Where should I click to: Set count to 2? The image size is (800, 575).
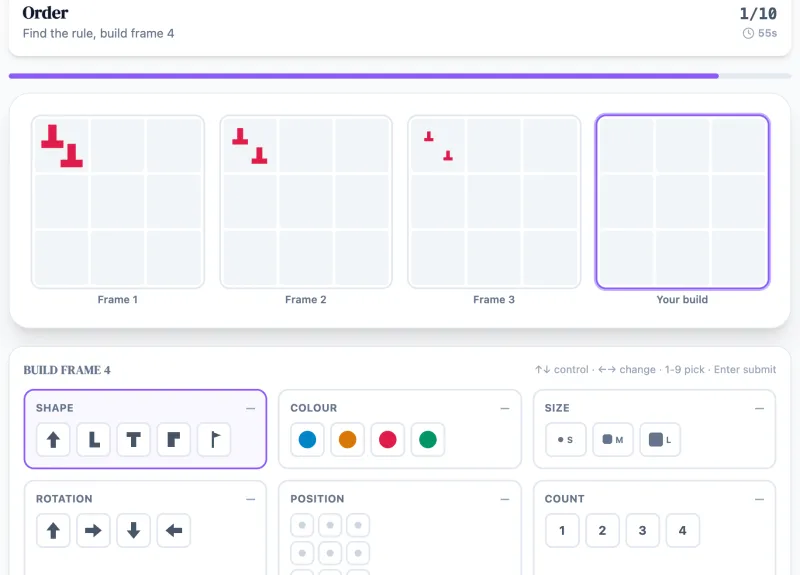coord(603,531)
